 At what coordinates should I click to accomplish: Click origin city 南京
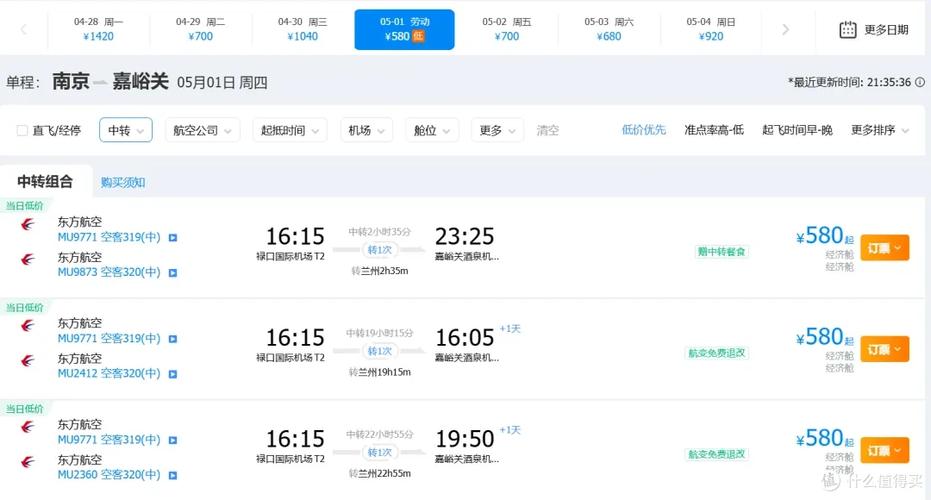point(71,81)
